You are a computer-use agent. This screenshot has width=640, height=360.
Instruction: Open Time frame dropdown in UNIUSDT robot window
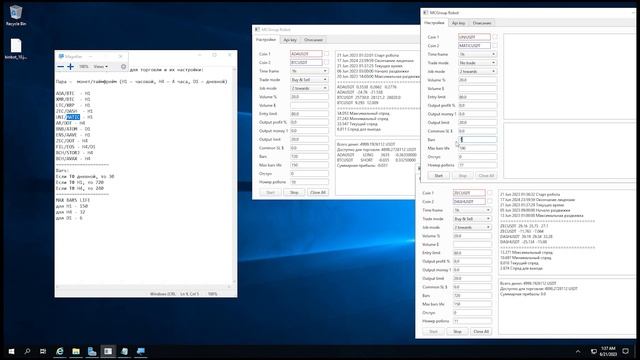[x=478, y=54]
